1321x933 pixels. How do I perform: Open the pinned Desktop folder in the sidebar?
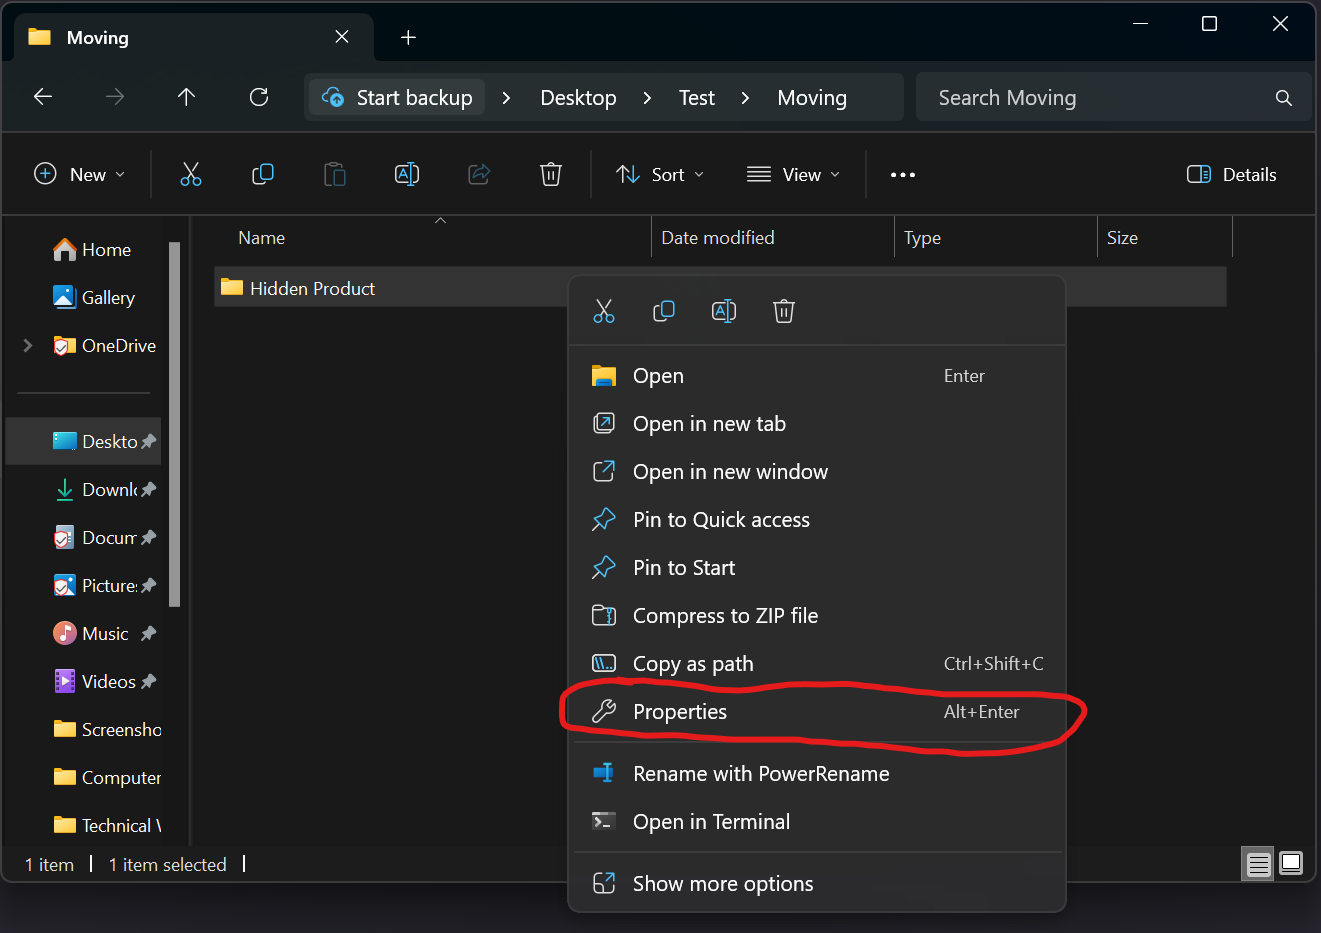pos(84,442)
